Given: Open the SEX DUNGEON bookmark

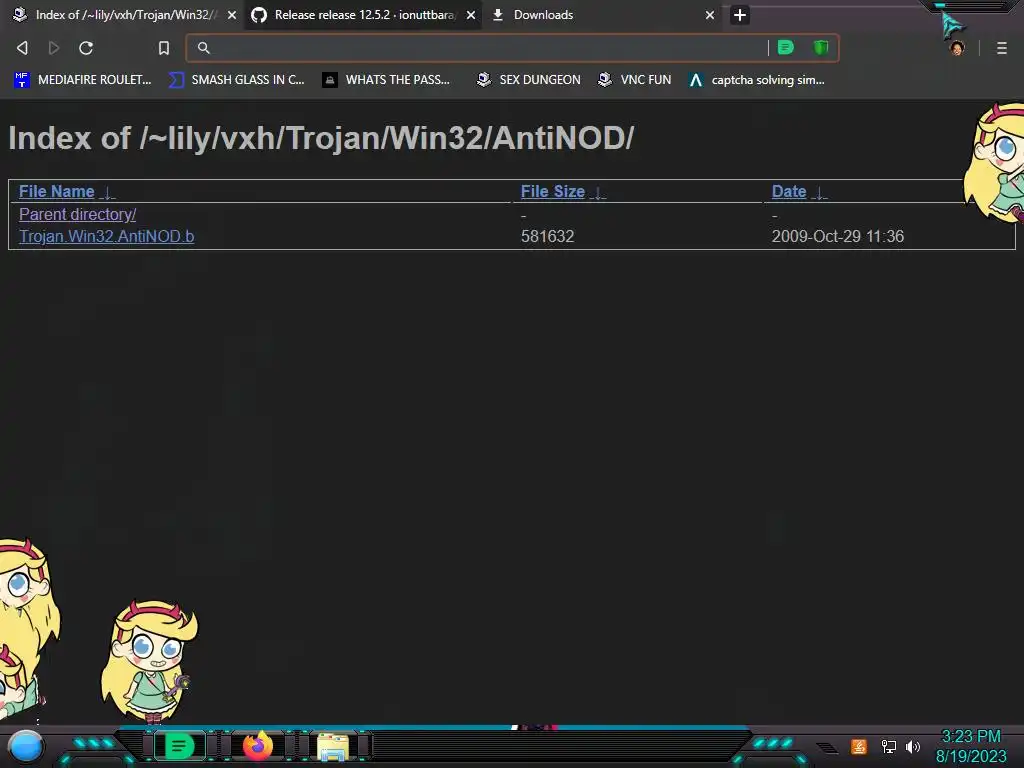Looking at the screenshot, I should pyautogui.click(x=528, y=80).
